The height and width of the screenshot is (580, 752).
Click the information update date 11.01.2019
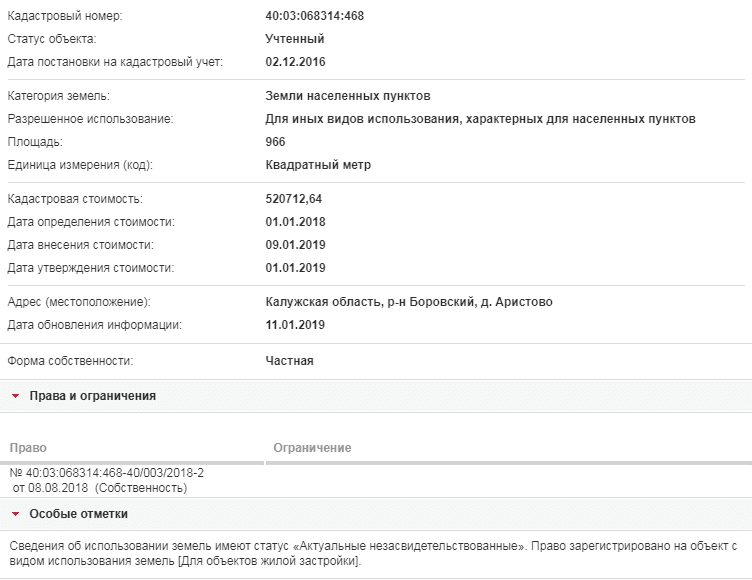tap(295, 325)
